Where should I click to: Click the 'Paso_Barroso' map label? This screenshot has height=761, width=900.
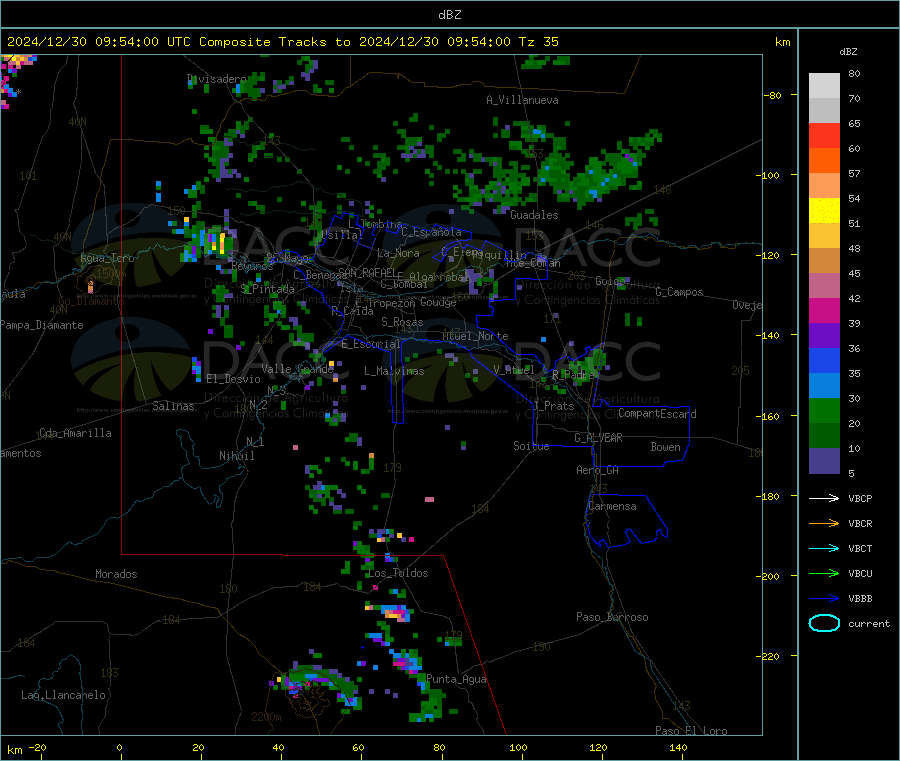612,617
